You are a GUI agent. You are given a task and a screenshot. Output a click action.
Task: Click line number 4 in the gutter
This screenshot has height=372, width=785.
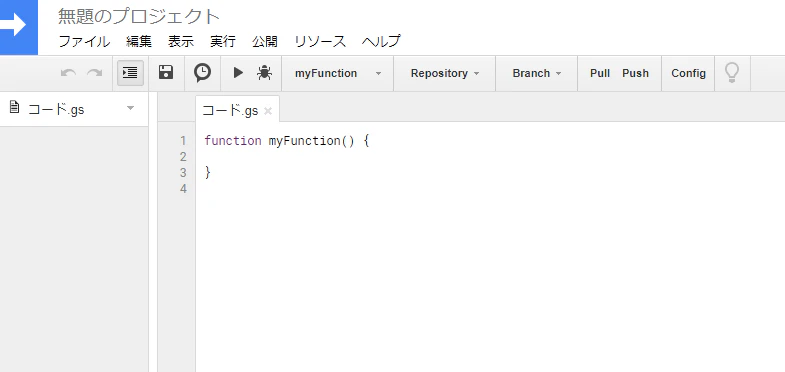(183, 189)
